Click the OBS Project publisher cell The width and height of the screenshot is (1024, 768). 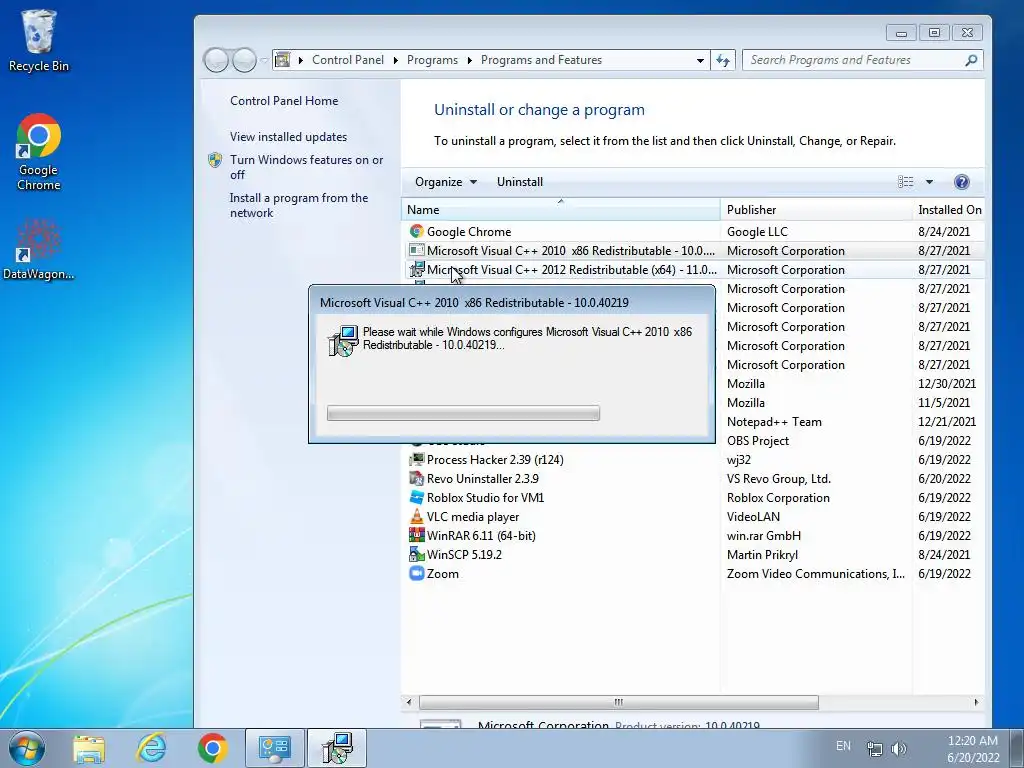coord(758,440)
